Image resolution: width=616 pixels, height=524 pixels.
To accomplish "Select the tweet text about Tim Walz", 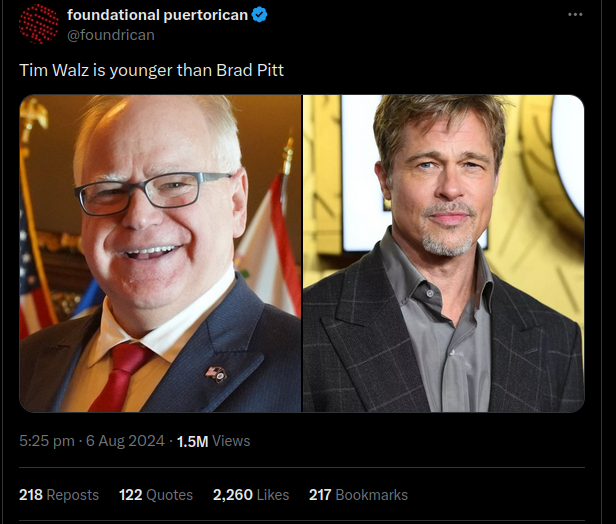I will pos(152,71).
